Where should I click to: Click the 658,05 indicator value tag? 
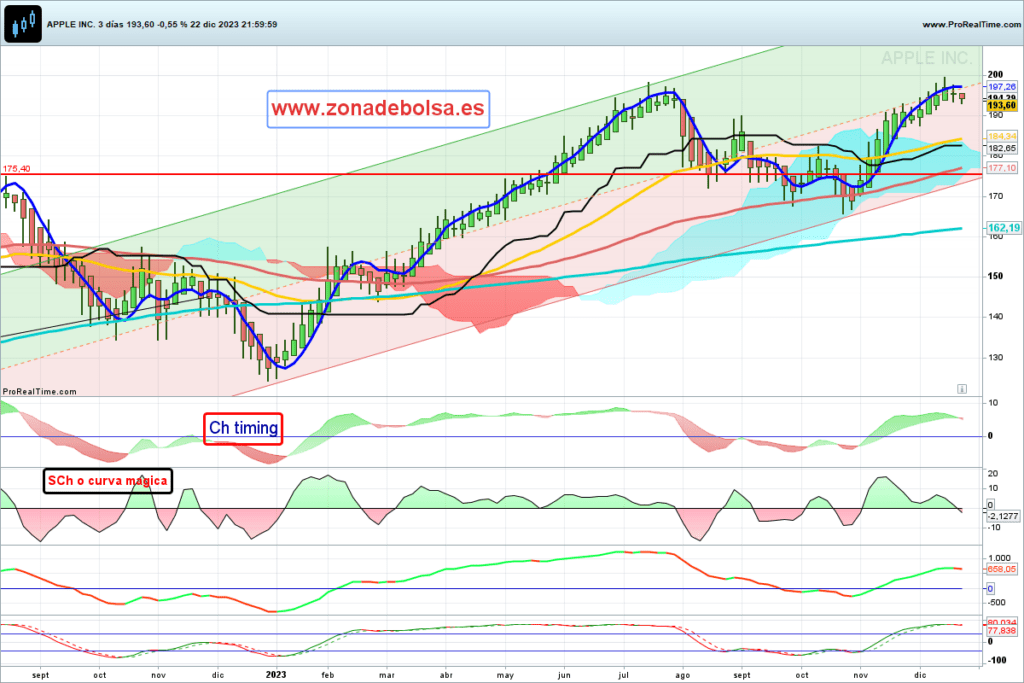pos(1001,569)
